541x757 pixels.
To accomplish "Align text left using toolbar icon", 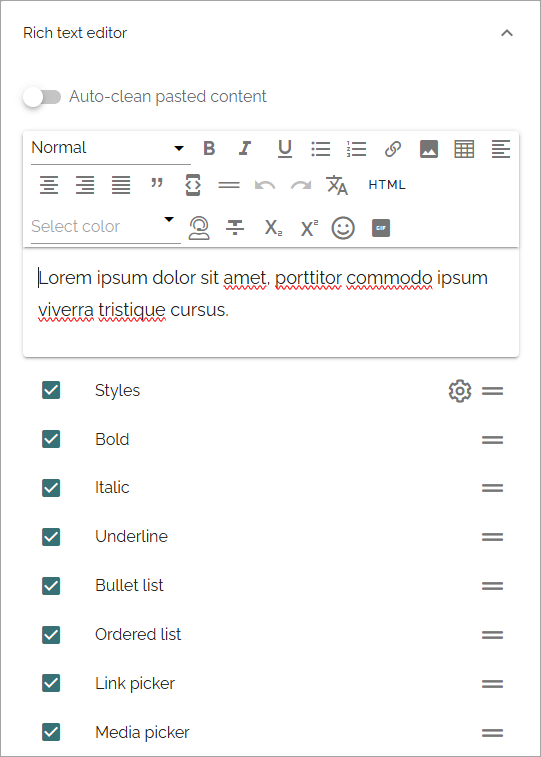I will tap(500, 149).
